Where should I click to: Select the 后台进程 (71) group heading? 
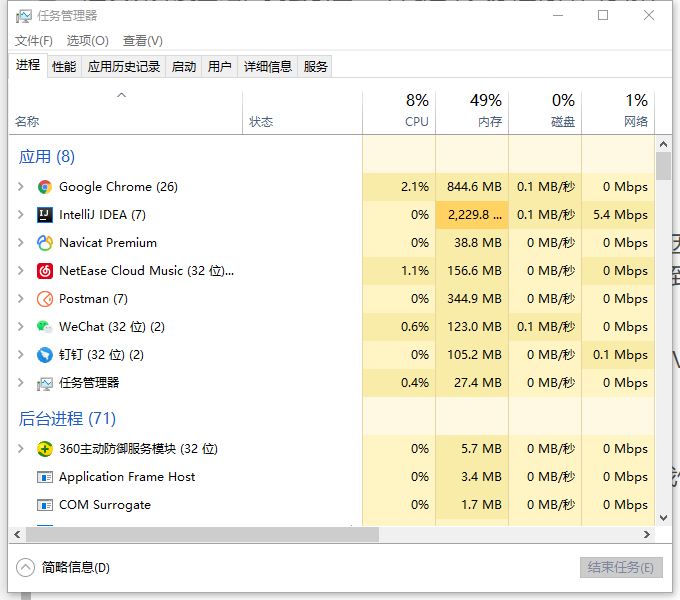tap(67, 419)
